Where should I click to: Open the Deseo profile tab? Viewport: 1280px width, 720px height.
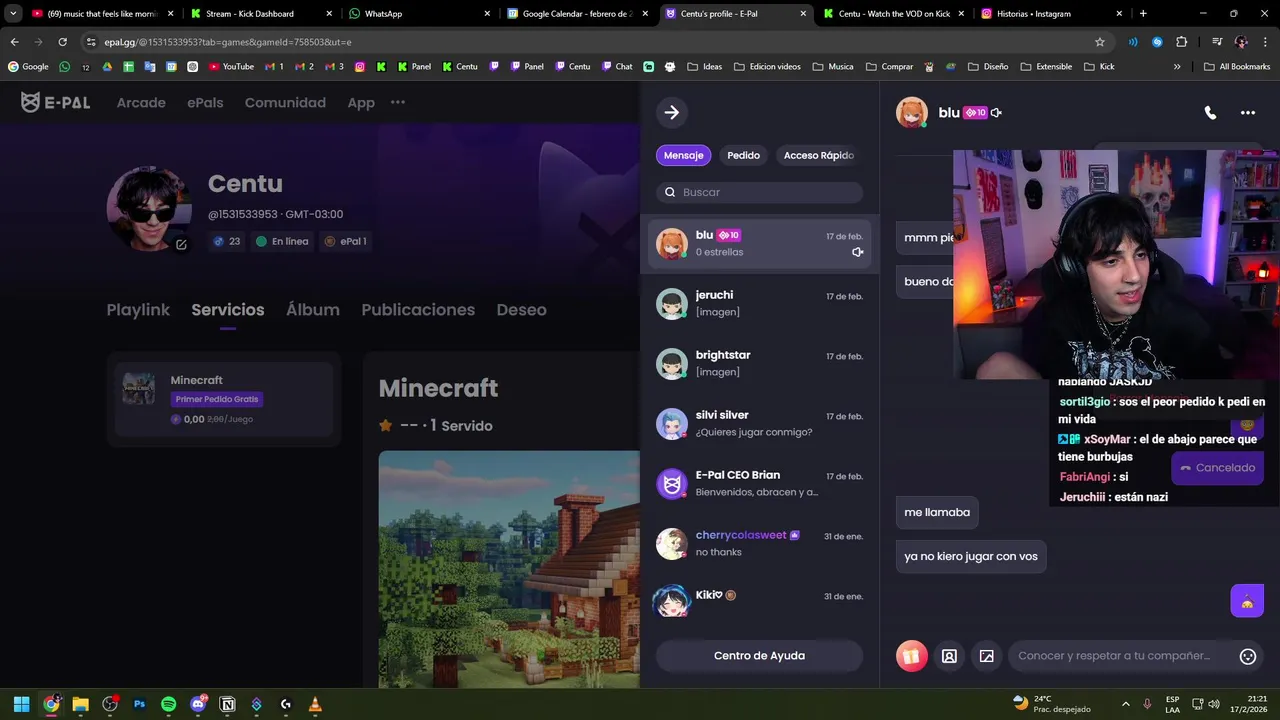(521, 310)
